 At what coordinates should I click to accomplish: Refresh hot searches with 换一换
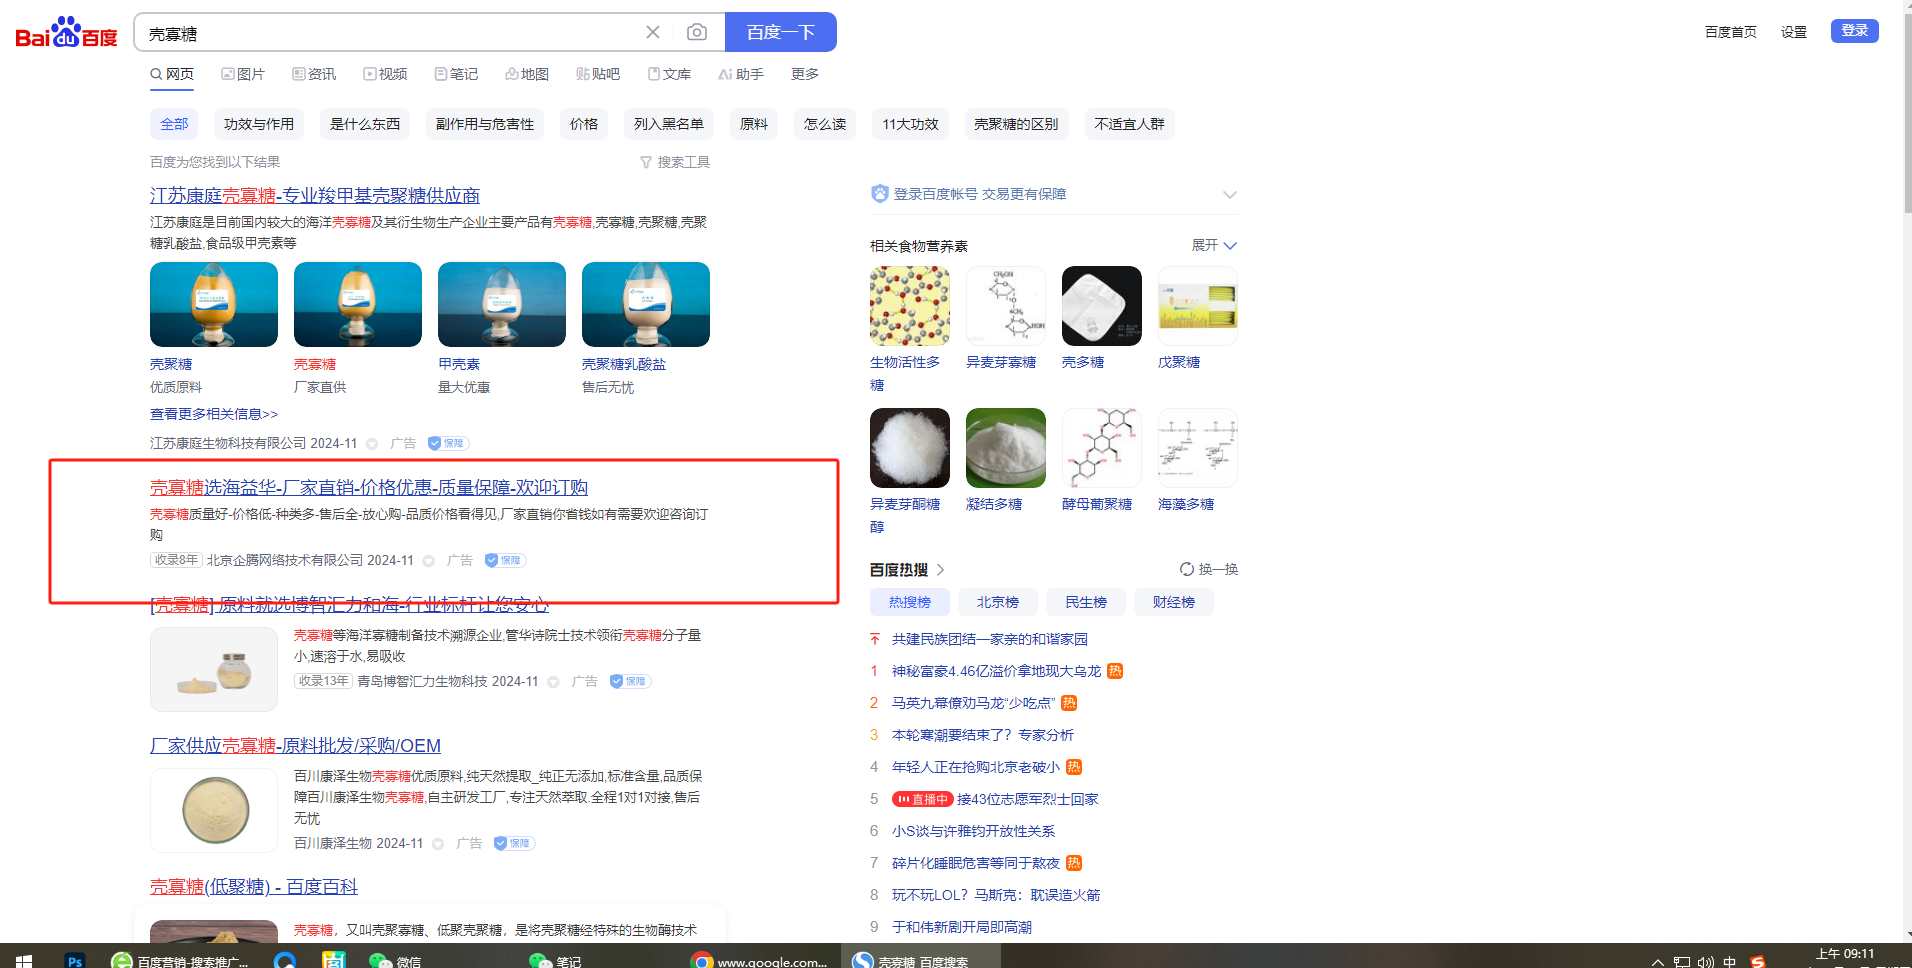pyautogui.click(x=1209, y=569)
